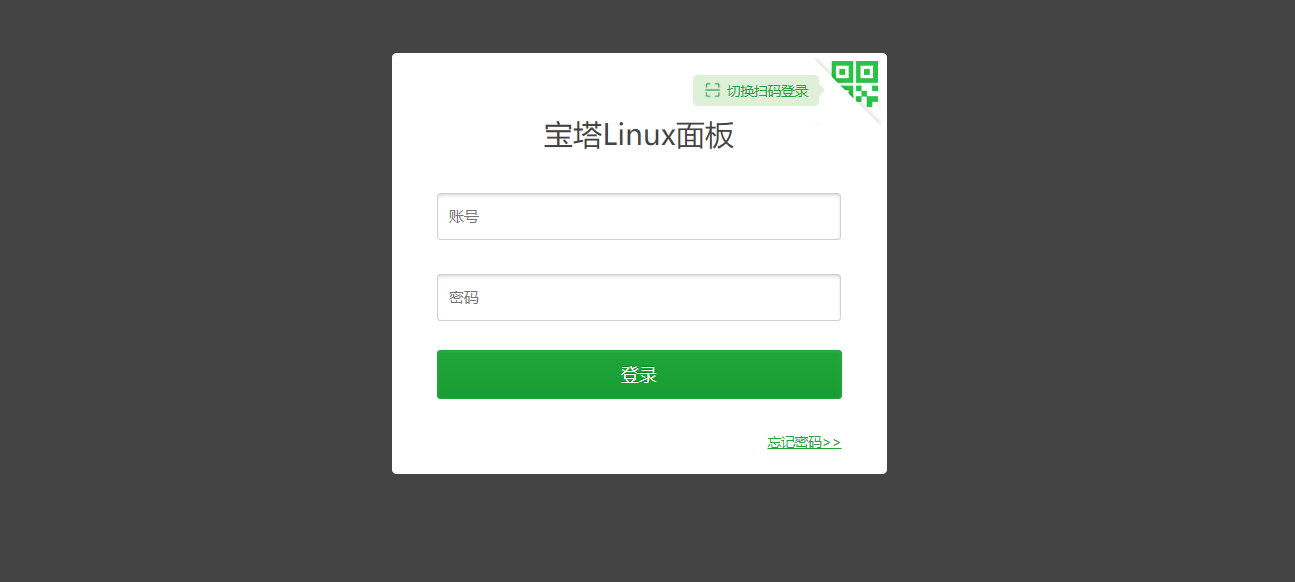The height and width of the screenshot is (582, 1295).
Task: Click the pointer arrow of the scan-login tooltip
Action: 822,90
